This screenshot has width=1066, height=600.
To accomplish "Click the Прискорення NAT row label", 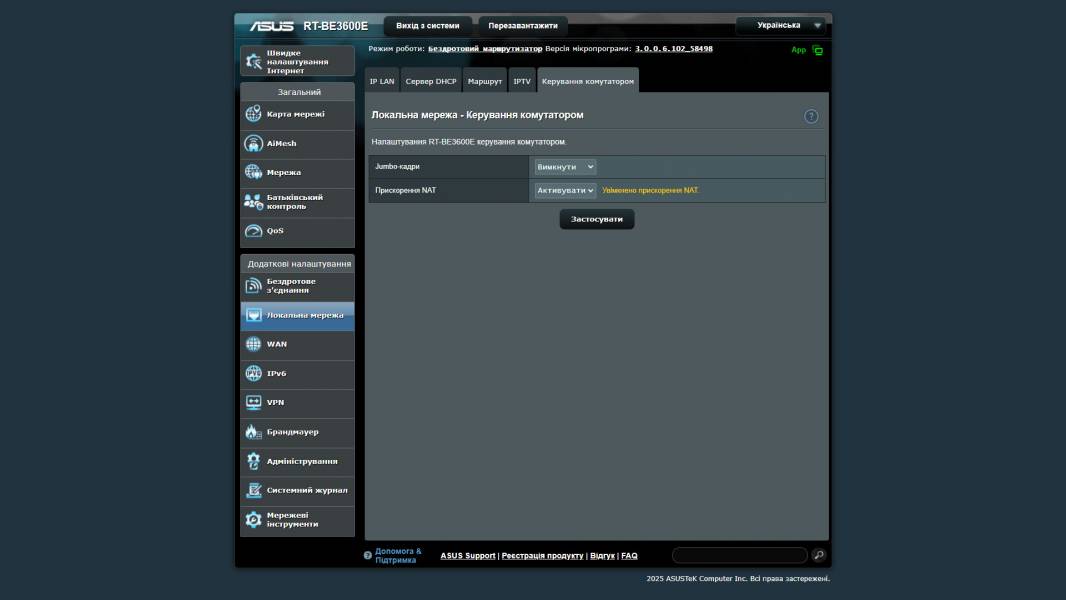I will [406, 190].
